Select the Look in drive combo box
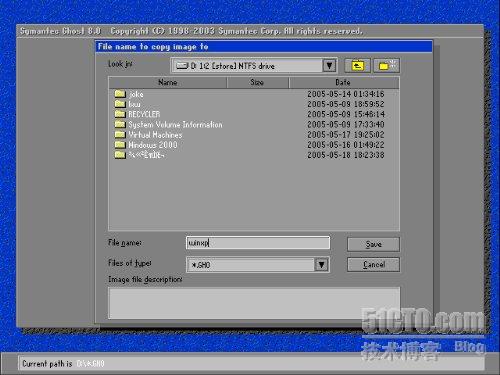Screen dimensions: 500x375 coord(254,65)
